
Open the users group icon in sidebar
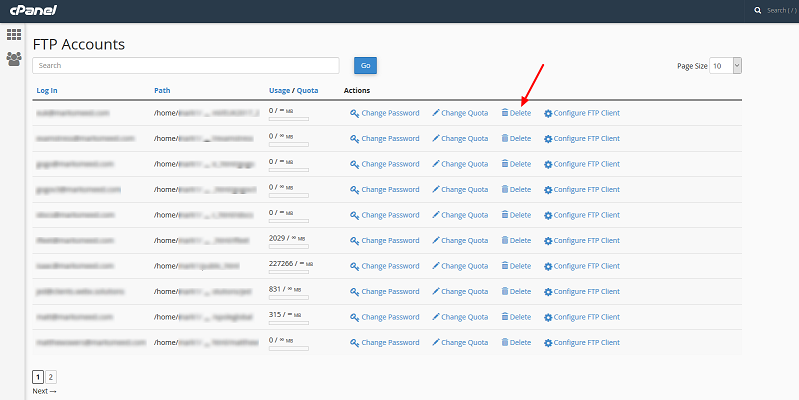click(x=14, y=59)
